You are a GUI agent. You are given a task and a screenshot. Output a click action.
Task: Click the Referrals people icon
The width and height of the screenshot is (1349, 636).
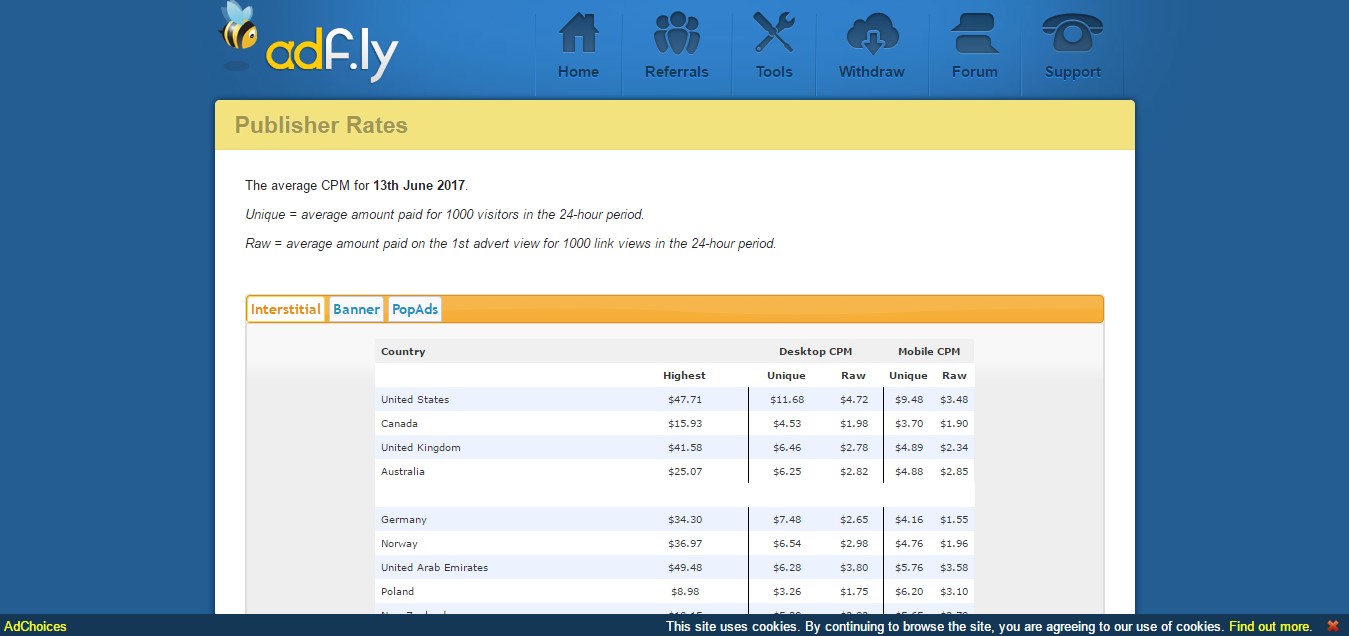point(676,35)
